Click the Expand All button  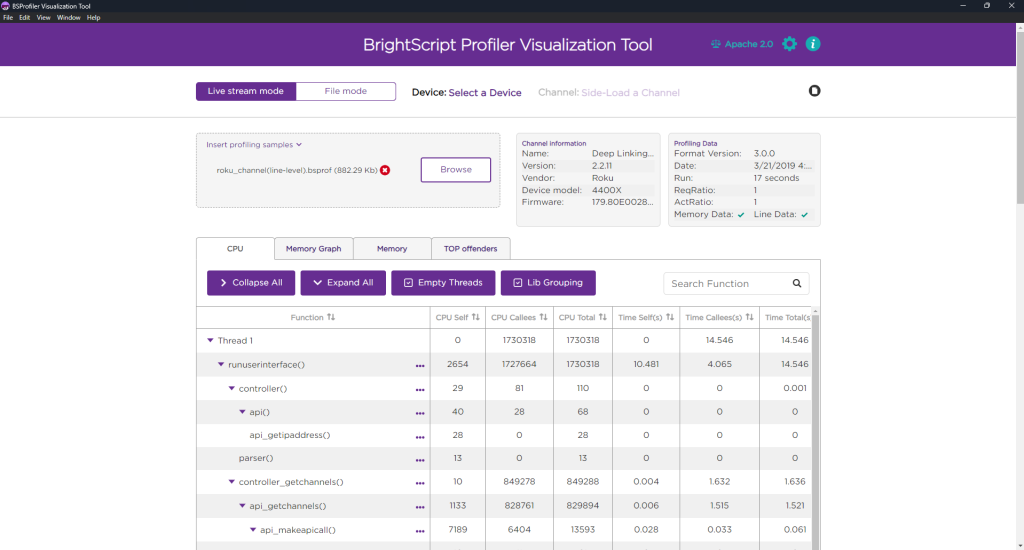[343, 283]
